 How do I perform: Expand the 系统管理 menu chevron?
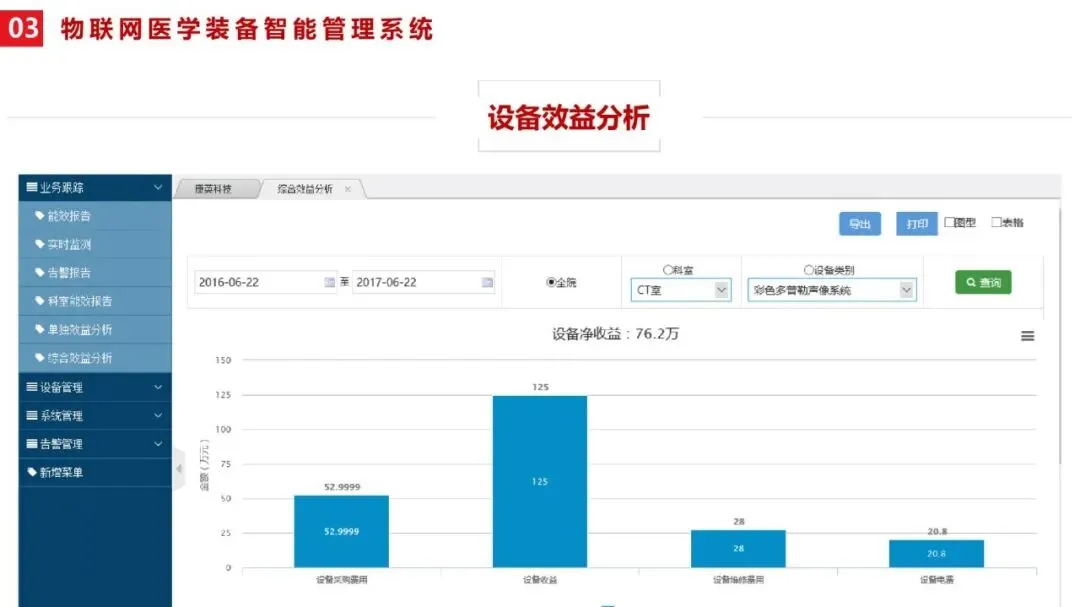pyautogui.click(x=158, y=415)
